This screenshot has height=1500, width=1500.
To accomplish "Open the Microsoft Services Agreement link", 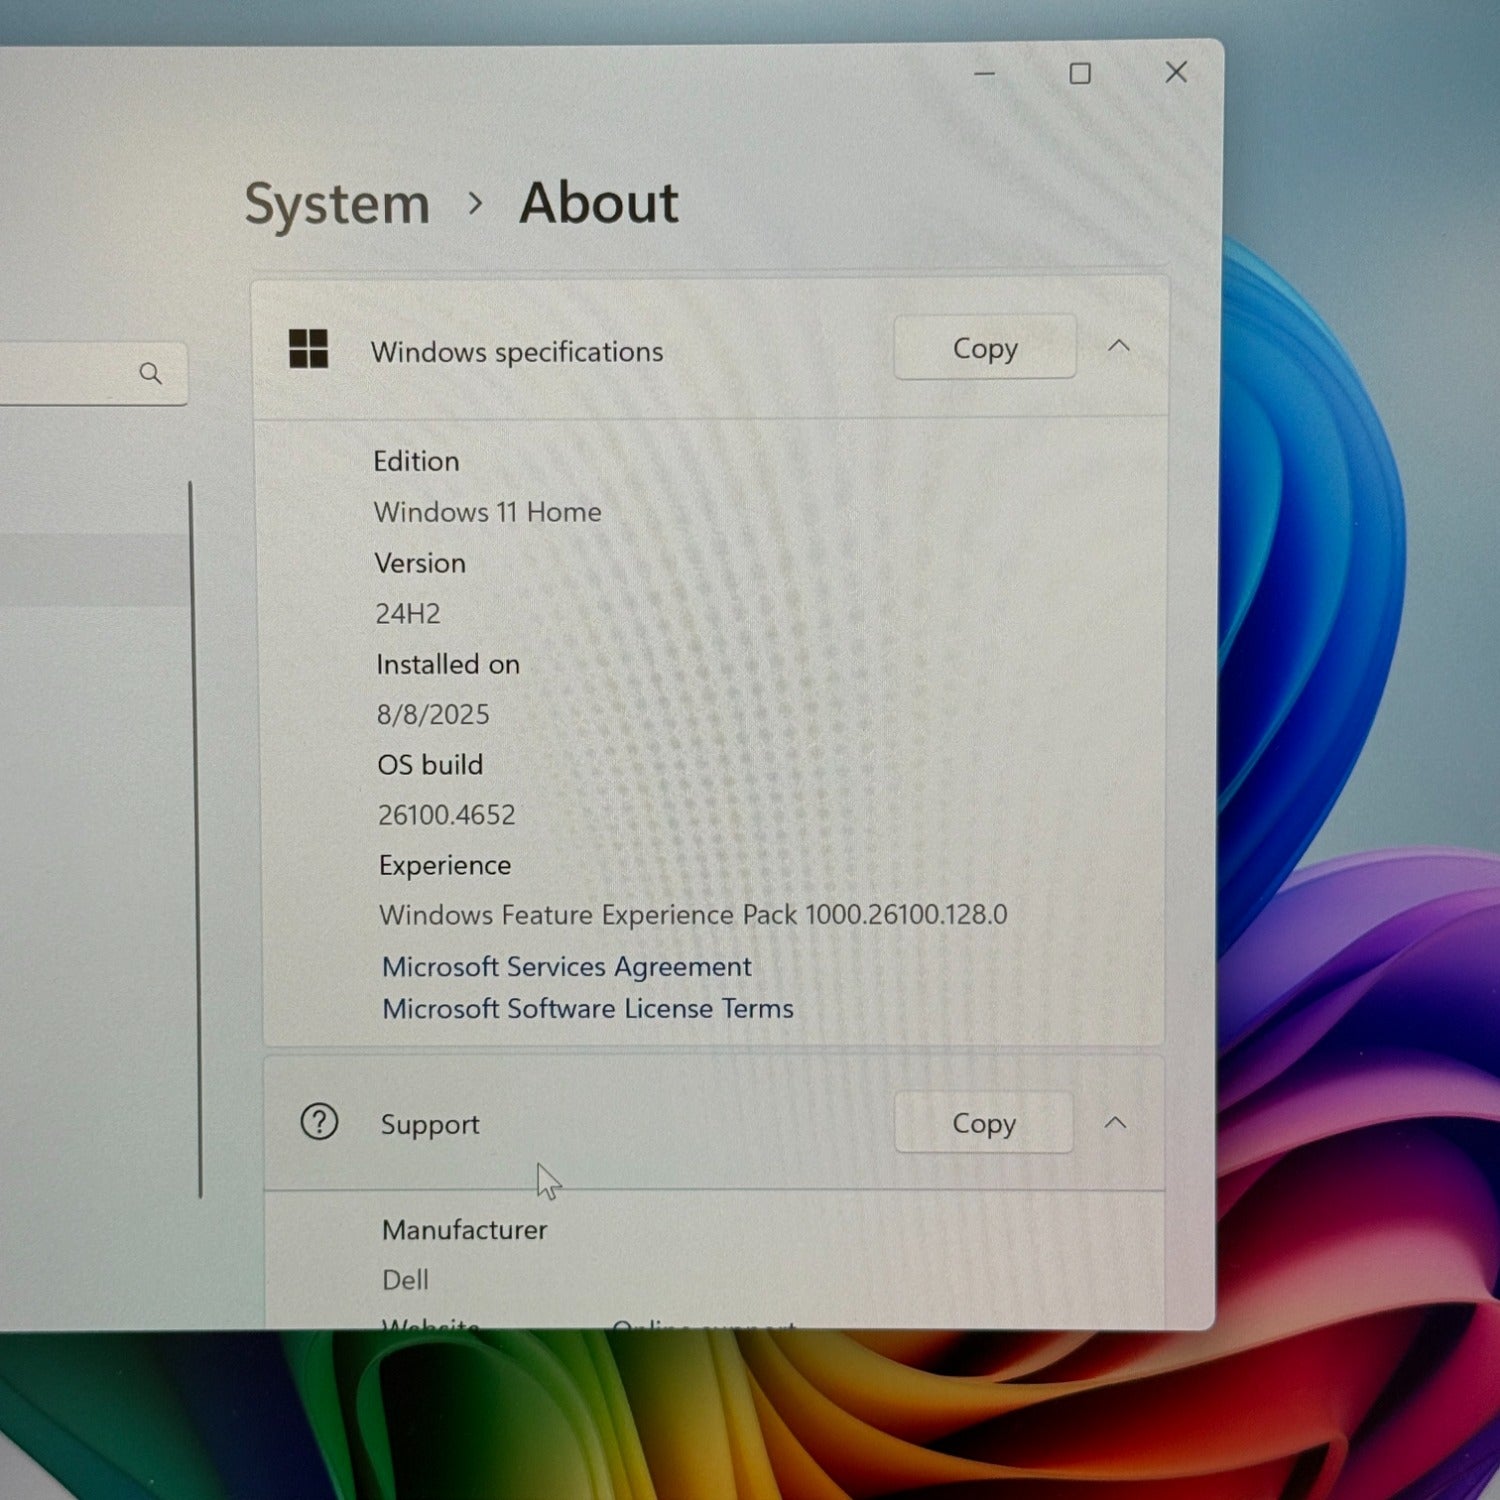I will pos(567,966).
